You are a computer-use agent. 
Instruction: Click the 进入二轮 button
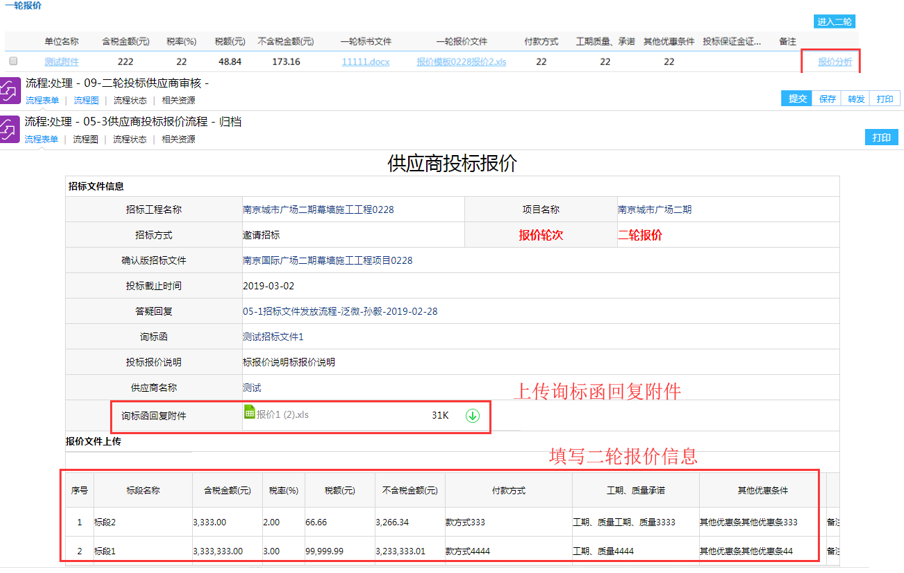(834, 21)
